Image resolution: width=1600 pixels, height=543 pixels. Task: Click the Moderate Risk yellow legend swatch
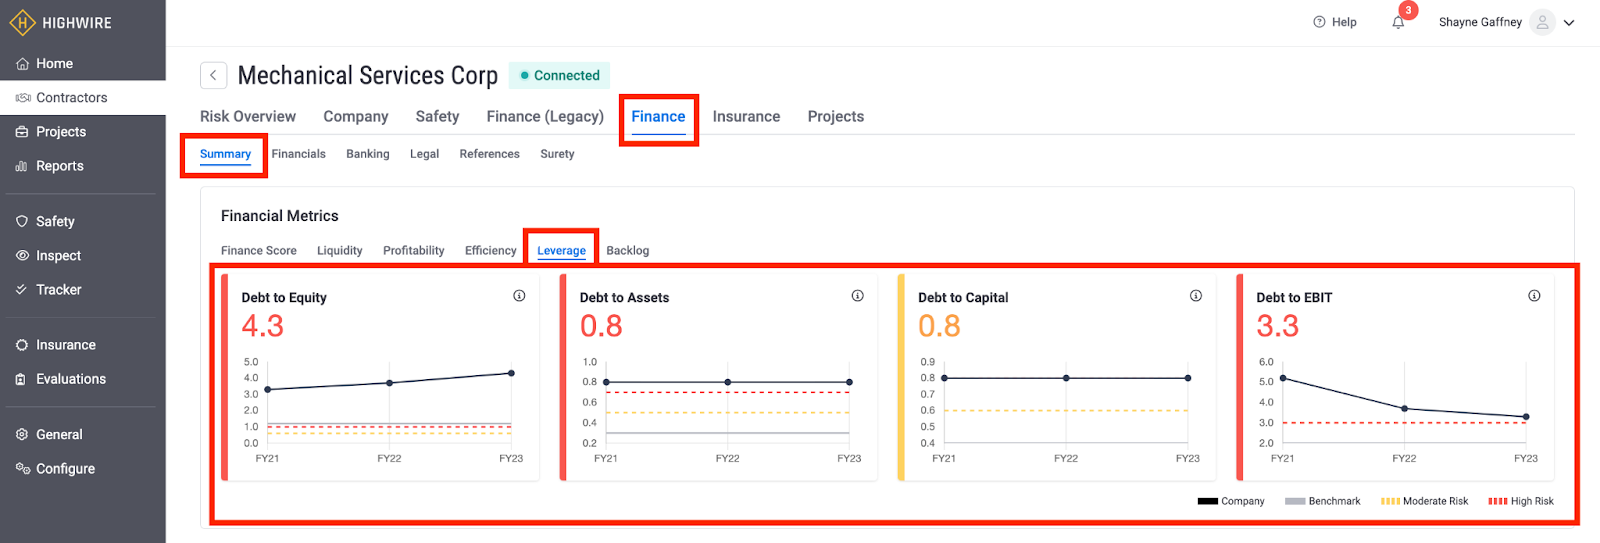(x=1390, y=501)
